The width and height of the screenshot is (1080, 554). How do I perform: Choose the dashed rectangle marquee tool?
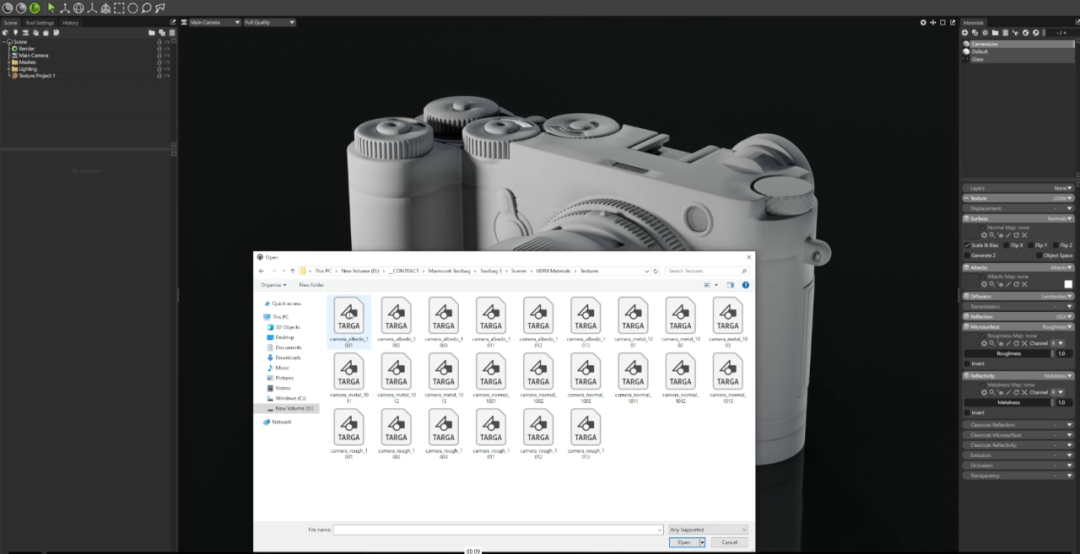pyautogui.click(x=119, y=8)
